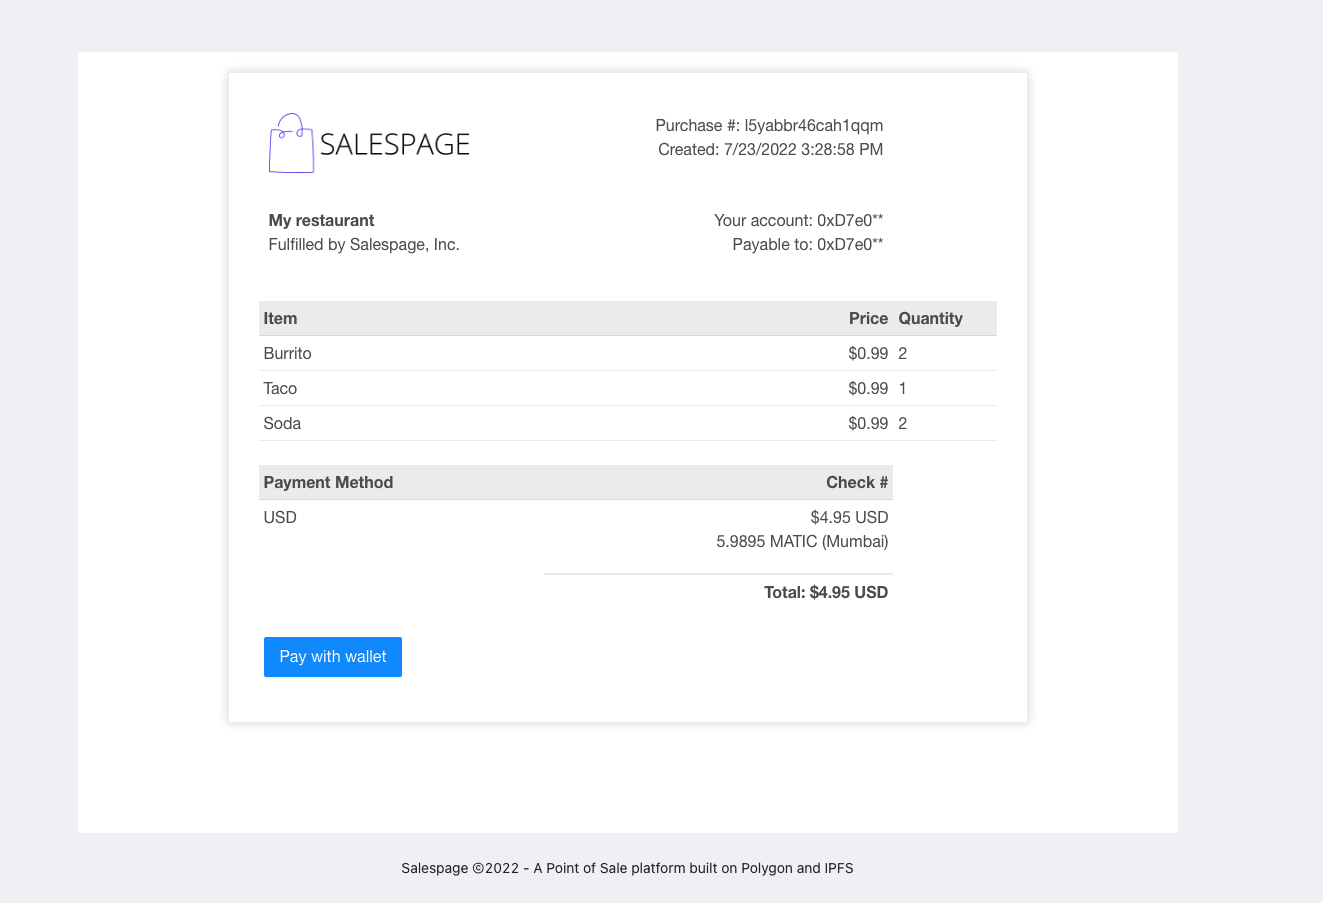Click the Salespage shopping bag logo icon
This screenshot has width=1323, height=917.
click(x=291, y=143)
